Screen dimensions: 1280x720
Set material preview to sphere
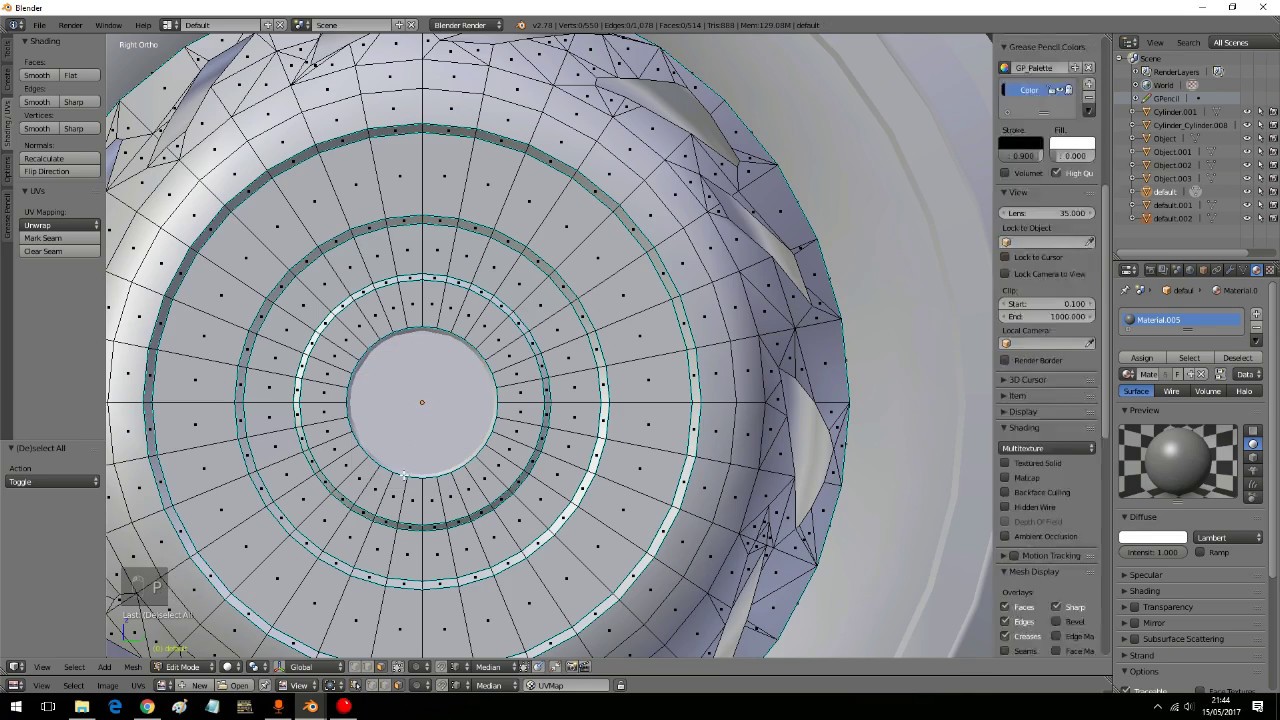coord(1253,444)
